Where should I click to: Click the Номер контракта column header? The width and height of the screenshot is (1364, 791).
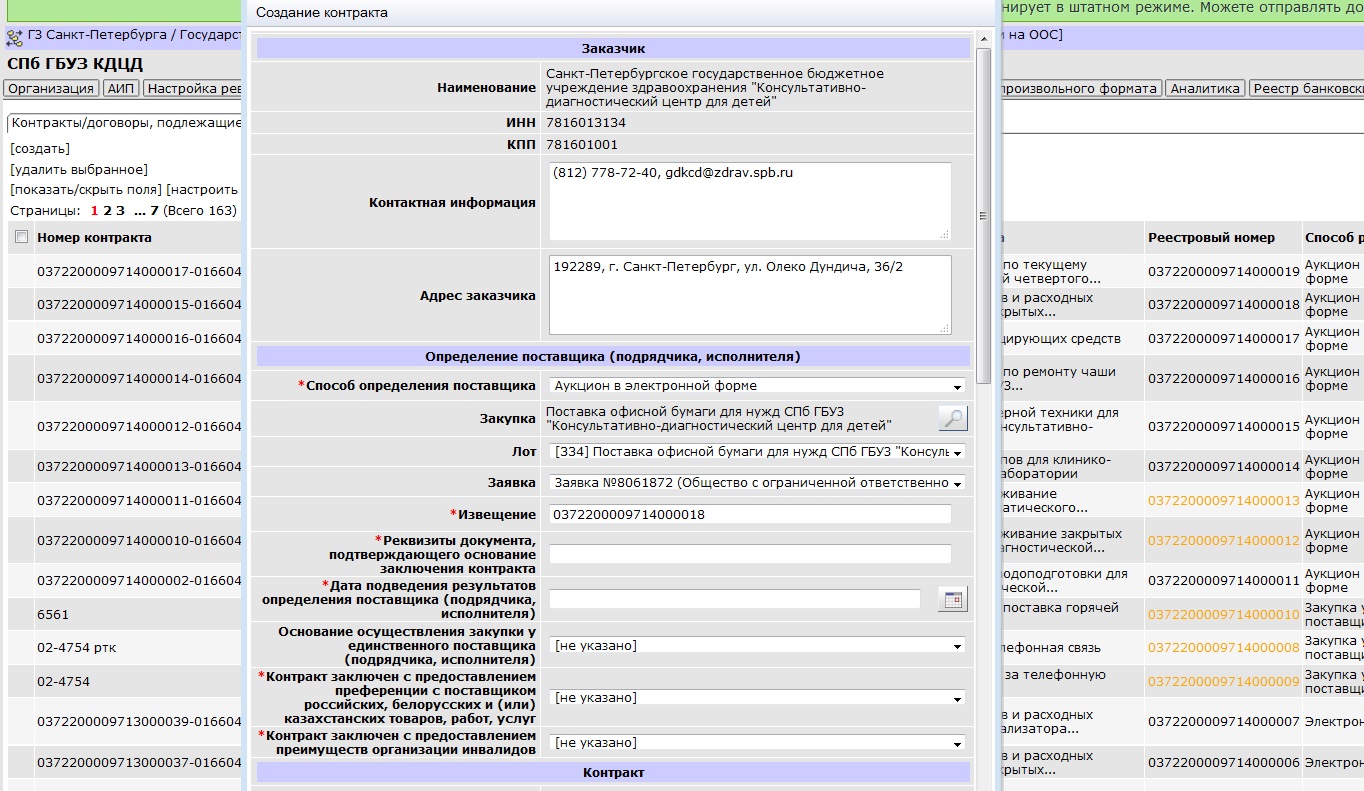[94, 237]
